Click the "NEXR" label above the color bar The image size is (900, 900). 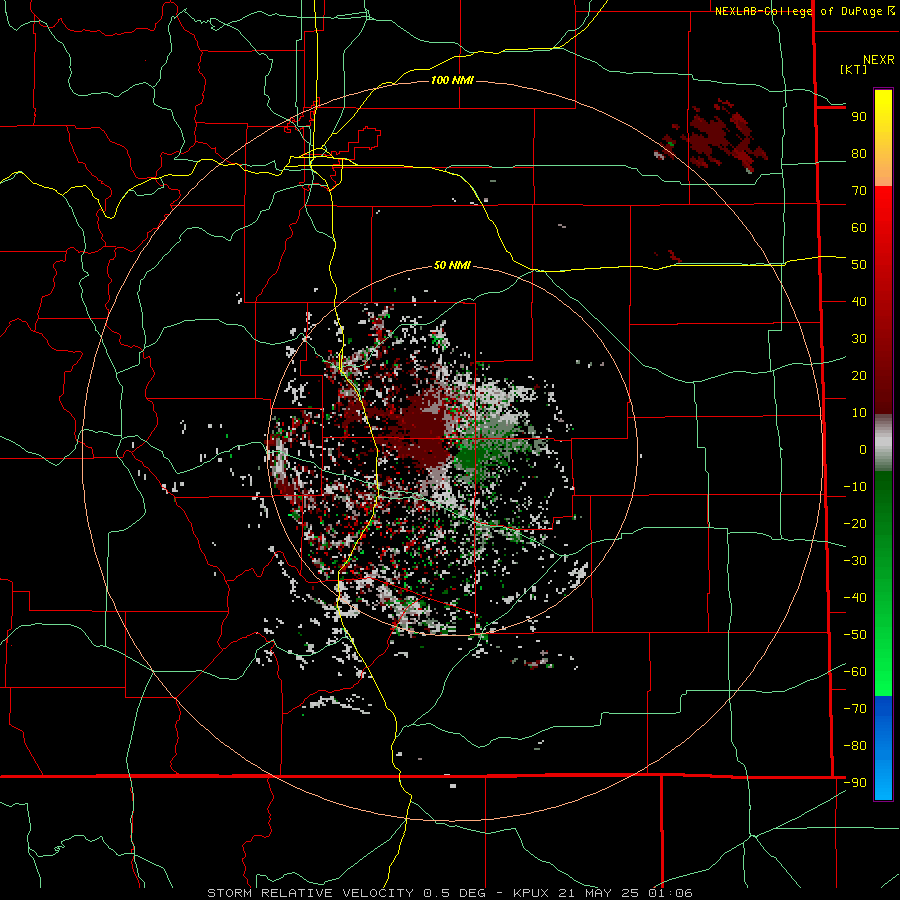click(879, 60)
